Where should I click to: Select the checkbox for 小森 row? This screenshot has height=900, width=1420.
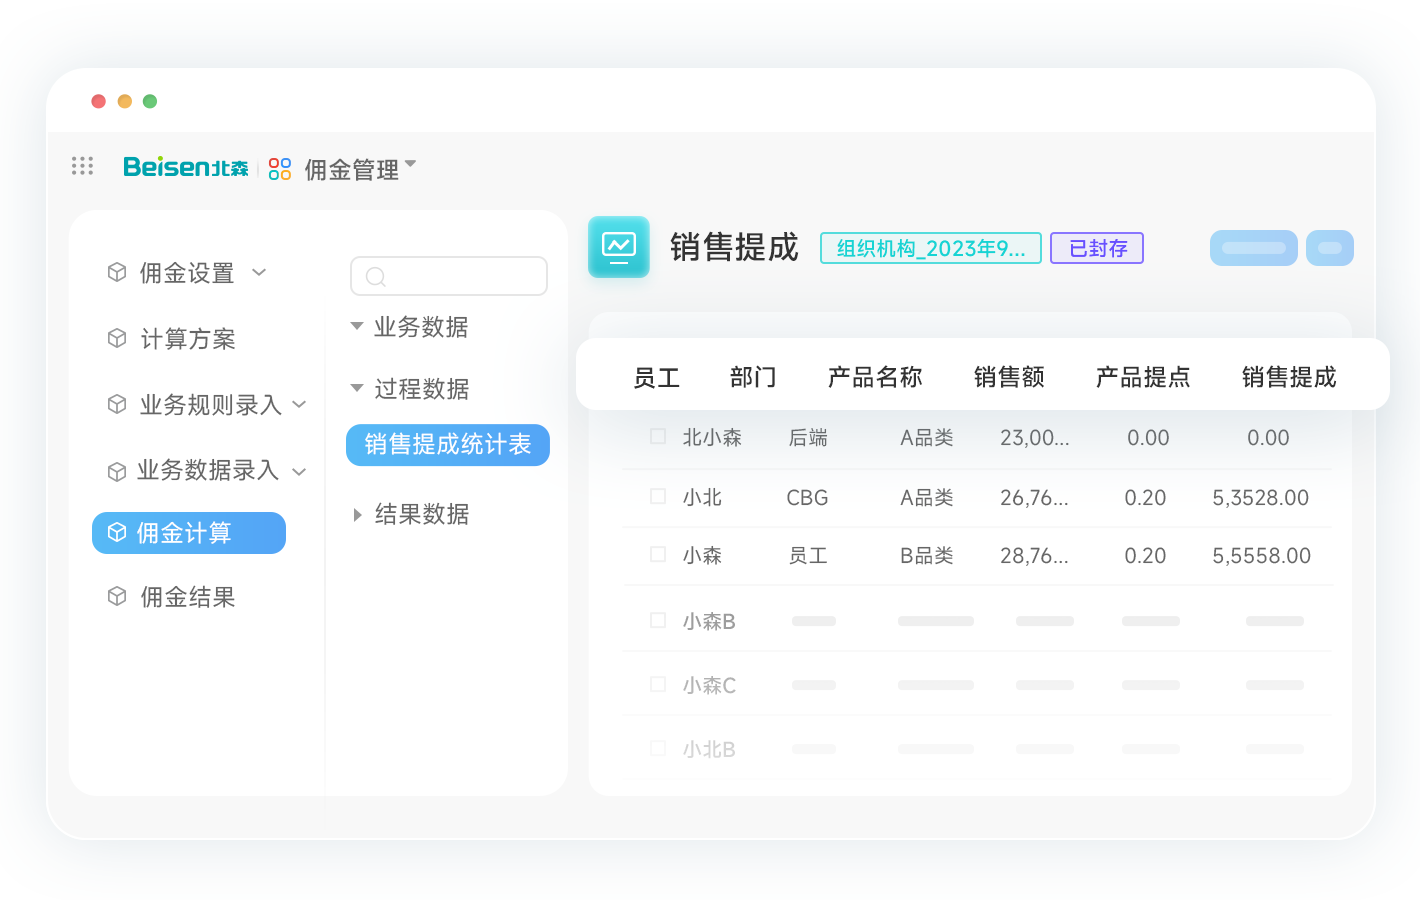point(658,554)
